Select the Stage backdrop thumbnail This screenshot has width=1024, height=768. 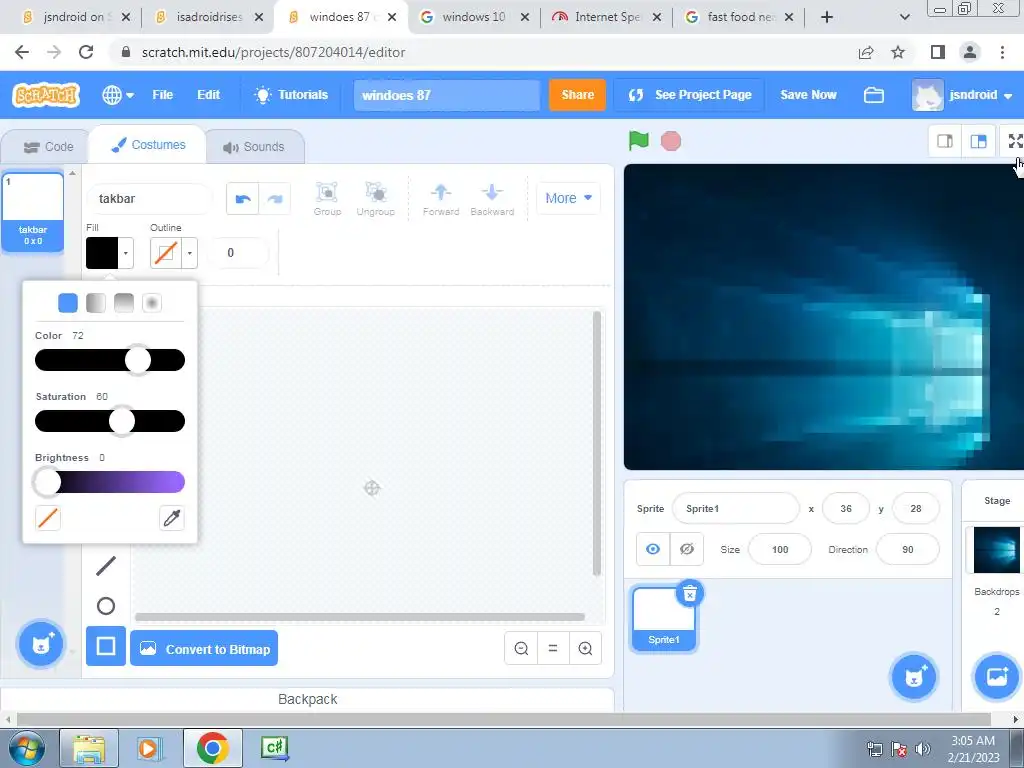(997, 550)
